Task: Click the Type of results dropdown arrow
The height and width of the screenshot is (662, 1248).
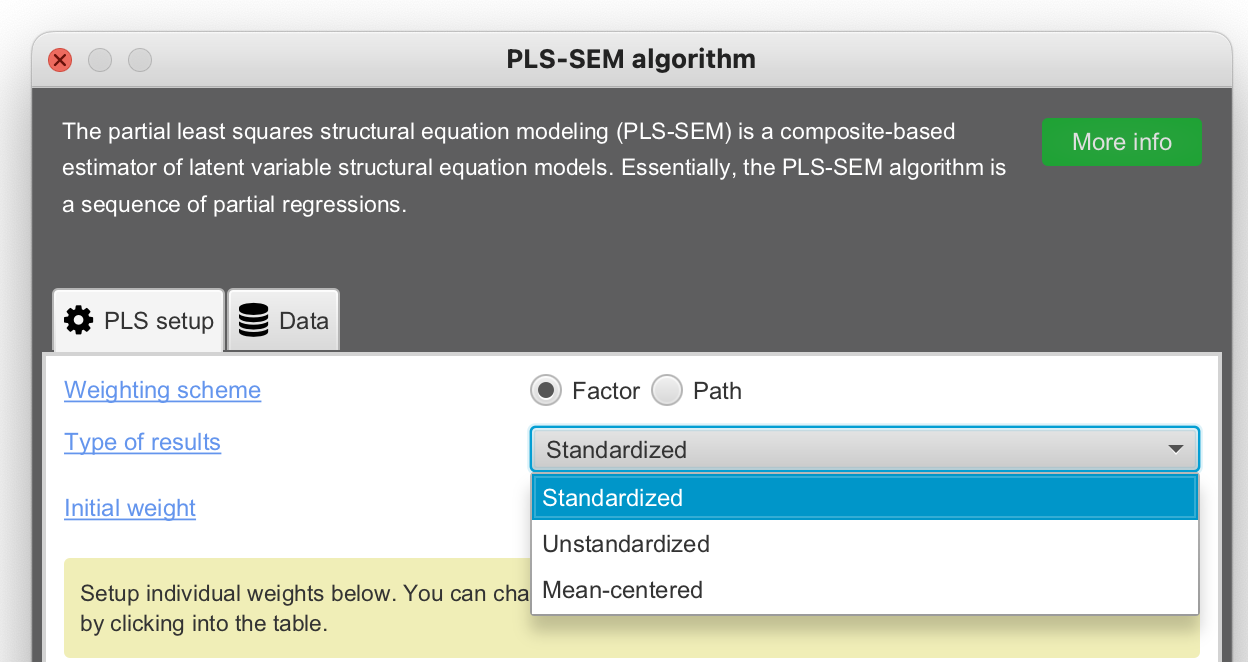Action: click(x=1176, y=450)
